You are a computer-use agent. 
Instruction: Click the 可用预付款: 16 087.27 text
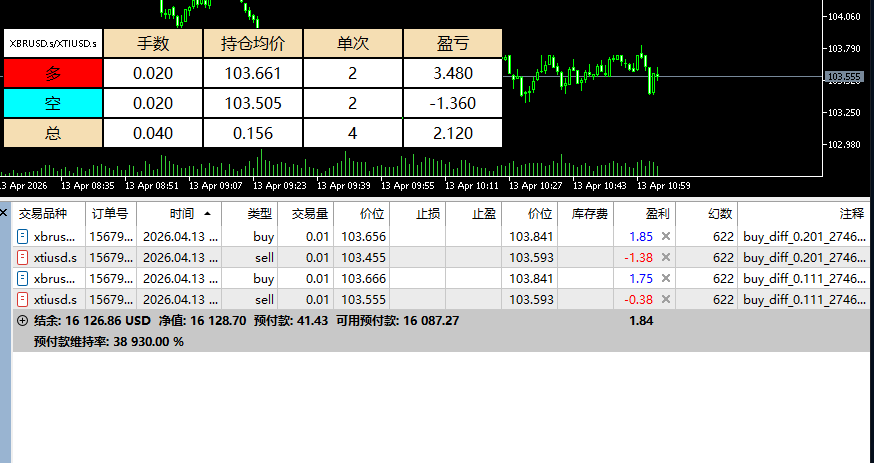coord(397,321)
